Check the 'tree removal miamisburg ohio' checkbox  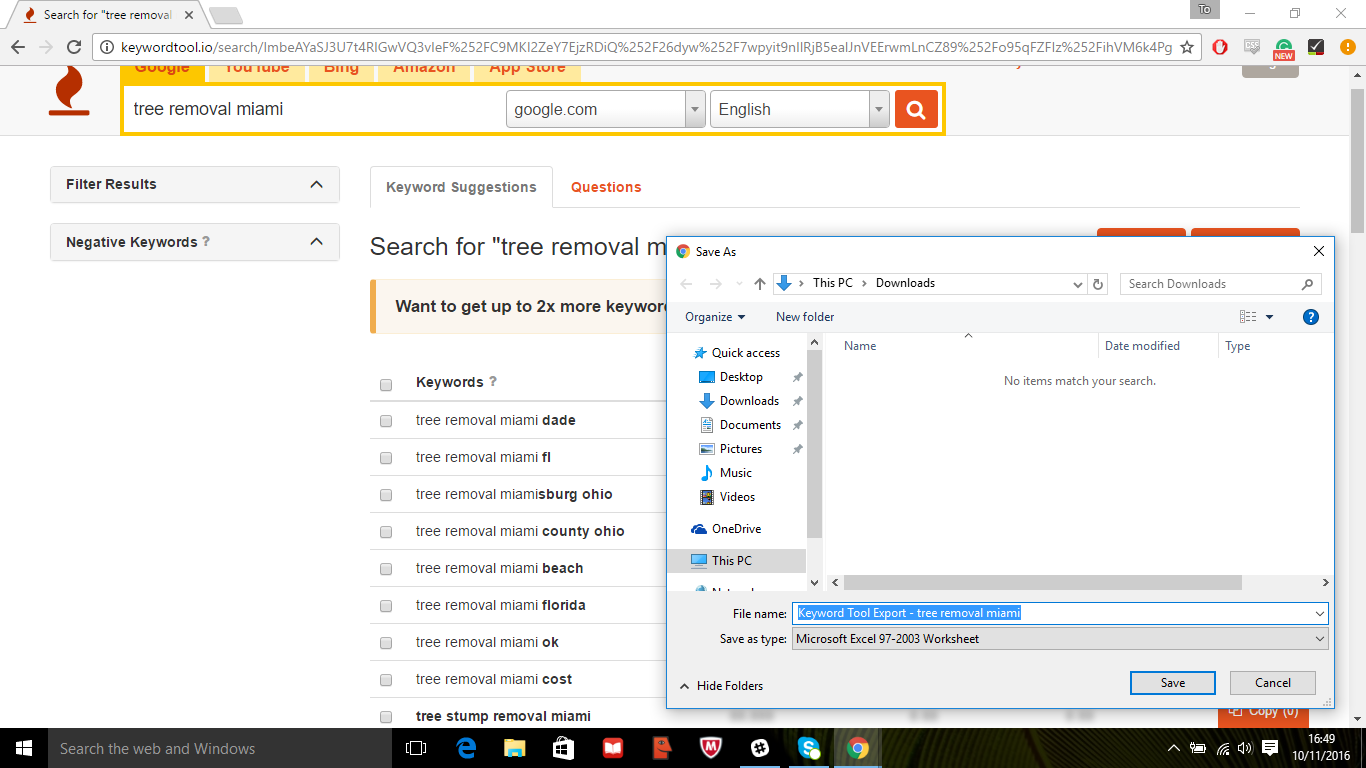(386, 495)
